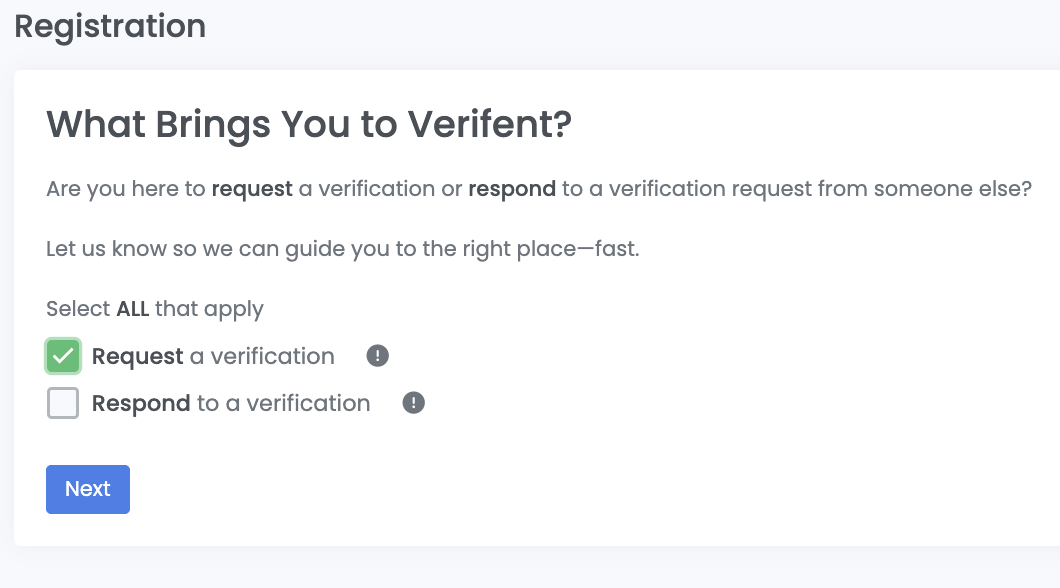Click bold 'Request' word in the checkbox label
Viewport: 1060px width, 588px height.
138,356
